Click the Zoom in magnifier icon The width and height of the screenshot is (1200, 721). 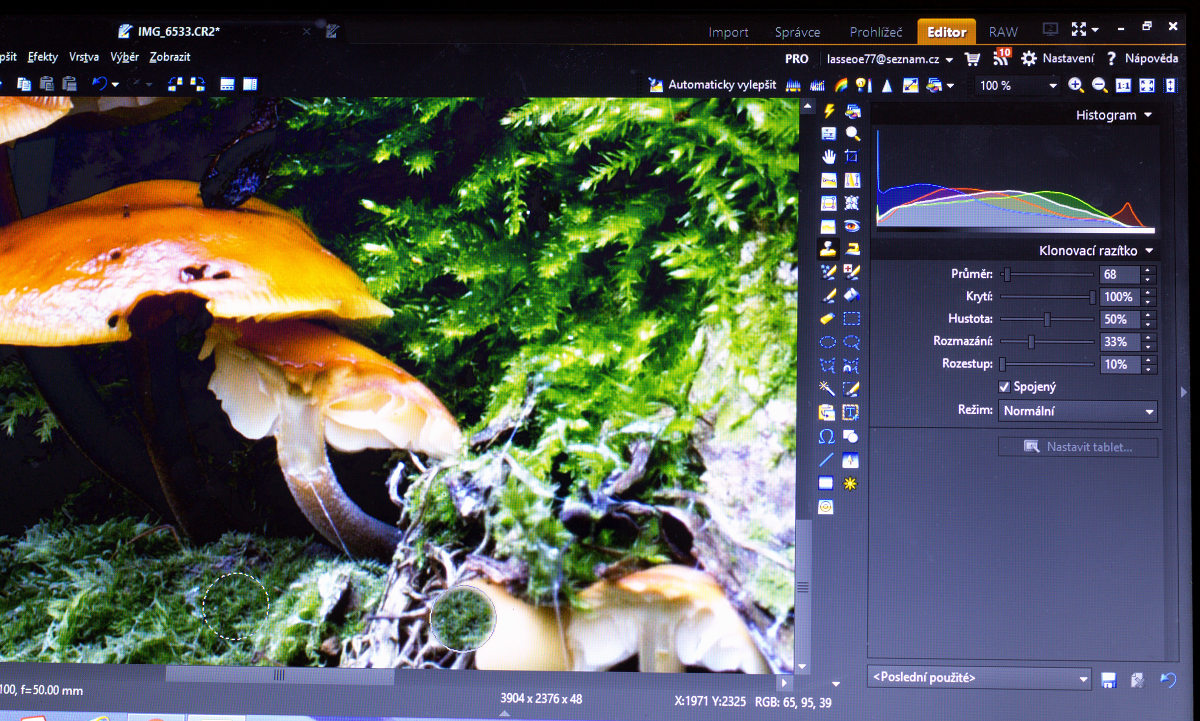1076,86
